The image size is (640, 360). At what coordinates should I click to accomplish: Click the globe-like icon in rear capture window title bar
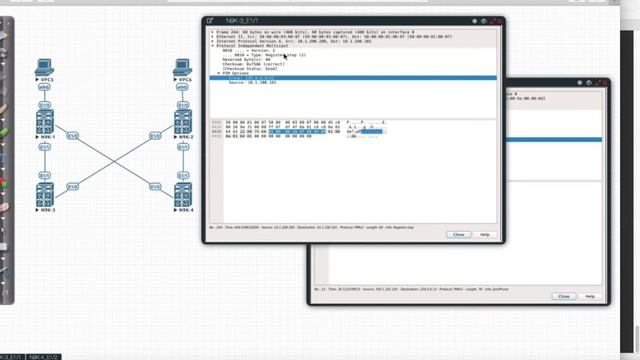pyautogui.click(x=589, y=82)
